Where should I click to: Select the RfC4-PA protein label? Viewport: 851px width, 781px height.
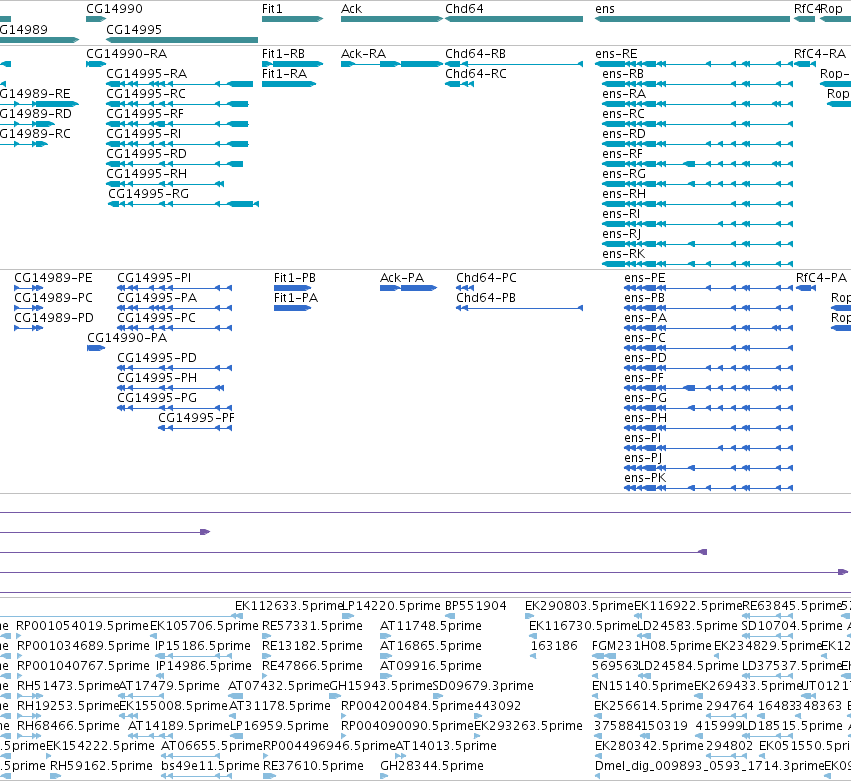click(x=821, y=278)
